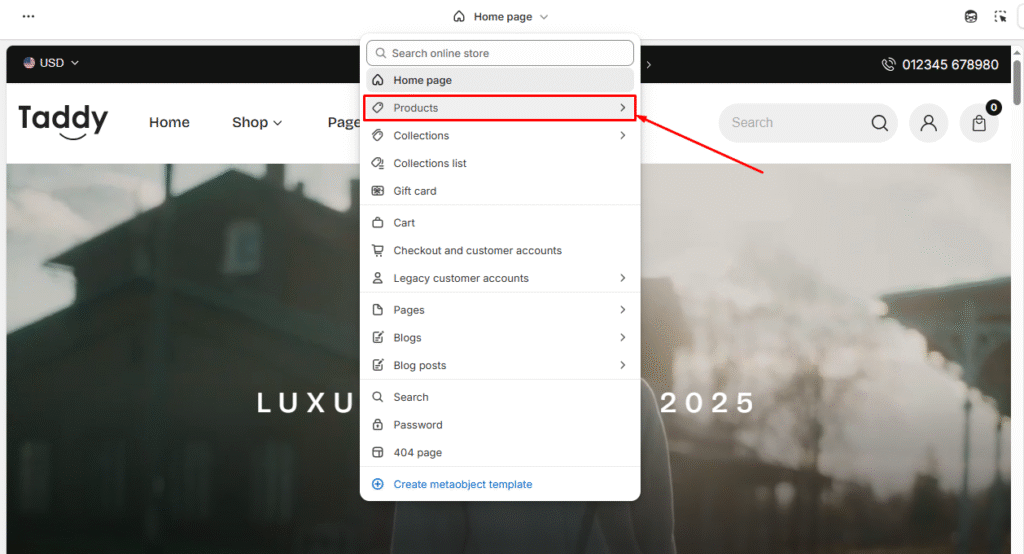Open the user account icon
Image resolution: width=1024 pixels, height=554 pixels.
[x=929, y=123]
